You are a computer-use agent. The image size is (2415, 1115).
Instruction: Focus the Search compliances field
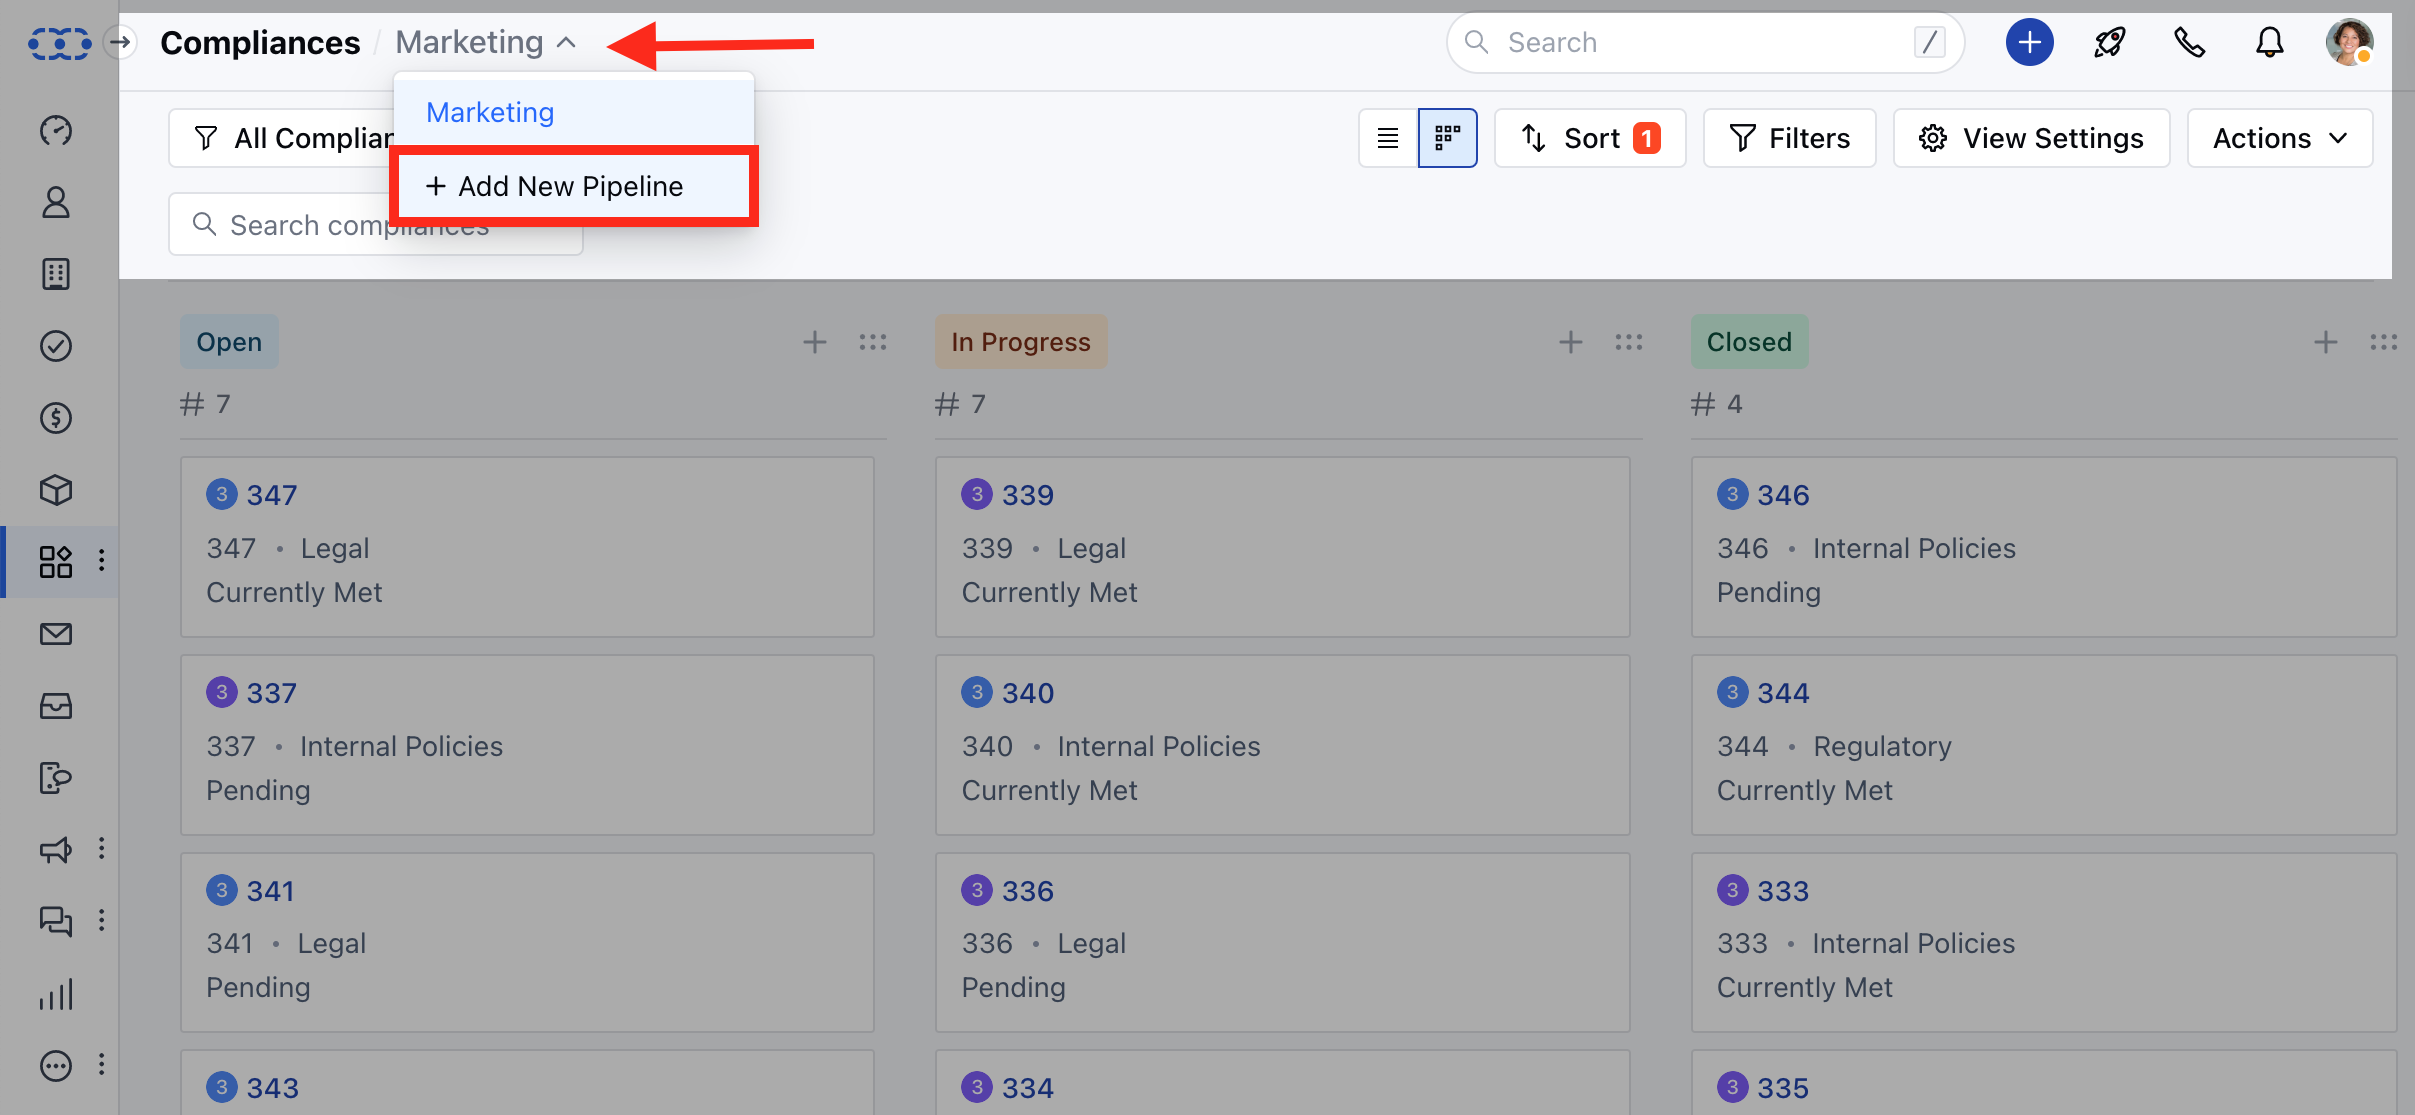(x=376, y=225)
